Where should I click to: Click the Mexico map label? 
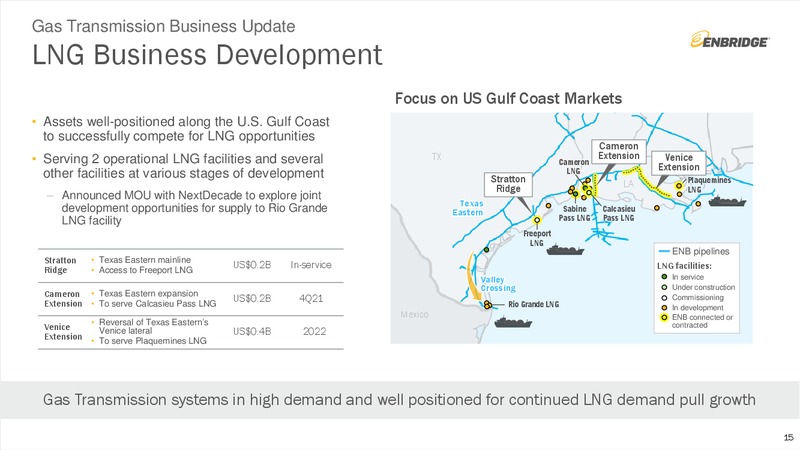(414, 314)
